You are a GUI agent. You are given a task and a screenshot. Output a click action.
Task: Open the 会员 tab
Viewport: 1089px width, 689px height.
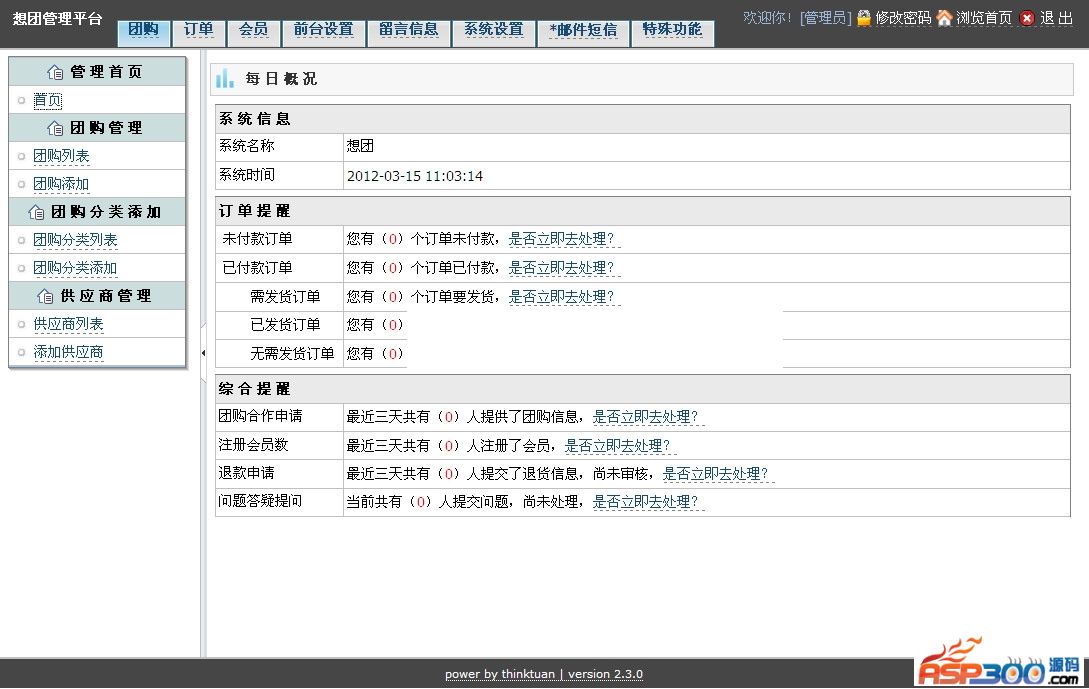(253, 30)
